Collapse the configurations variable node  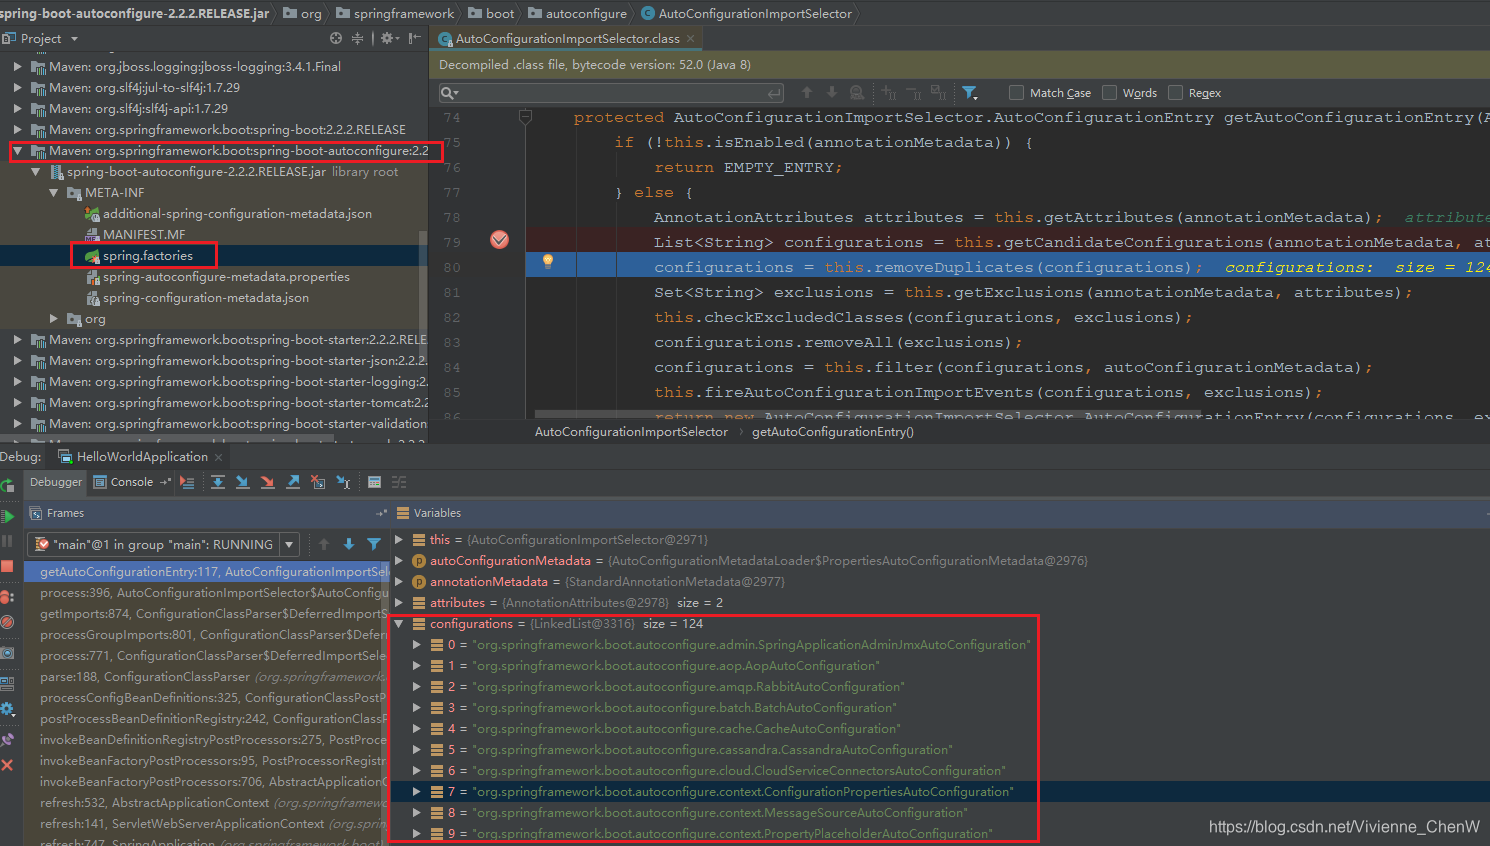coord(399,624)
